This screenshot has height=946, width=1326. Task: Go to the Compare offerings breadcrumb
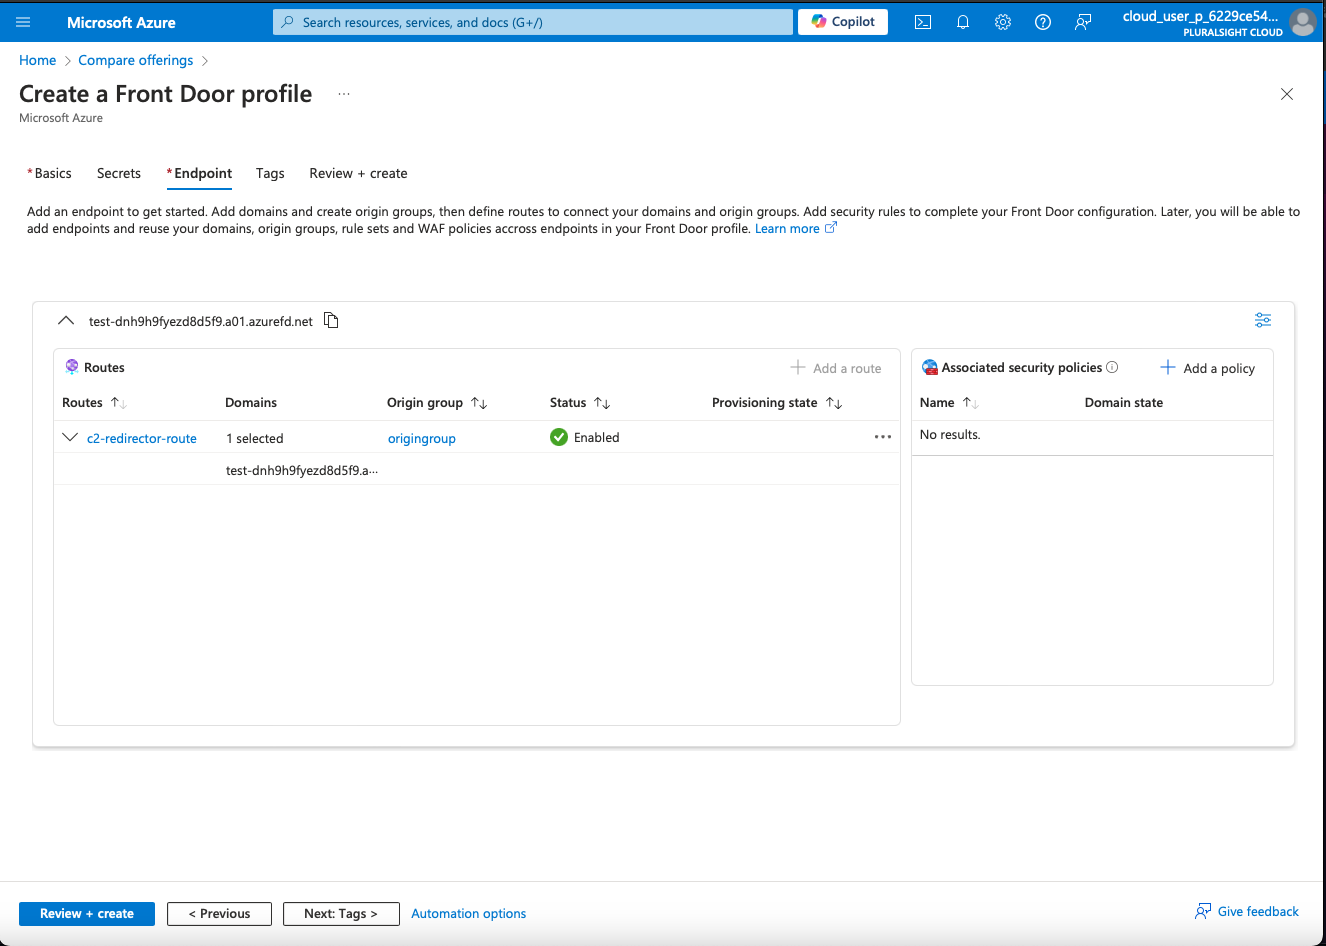coord(136,60)
